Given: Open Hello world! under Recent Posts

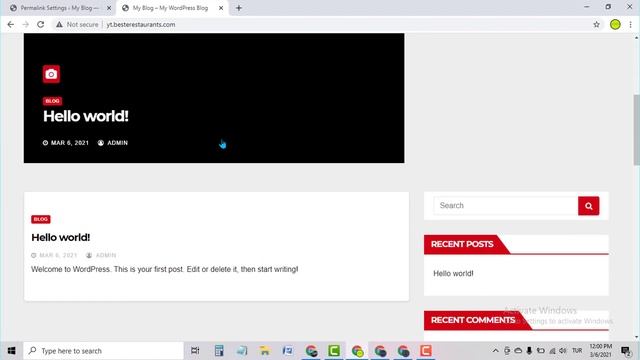Looking at the screenshot, I should coord(453,273).
